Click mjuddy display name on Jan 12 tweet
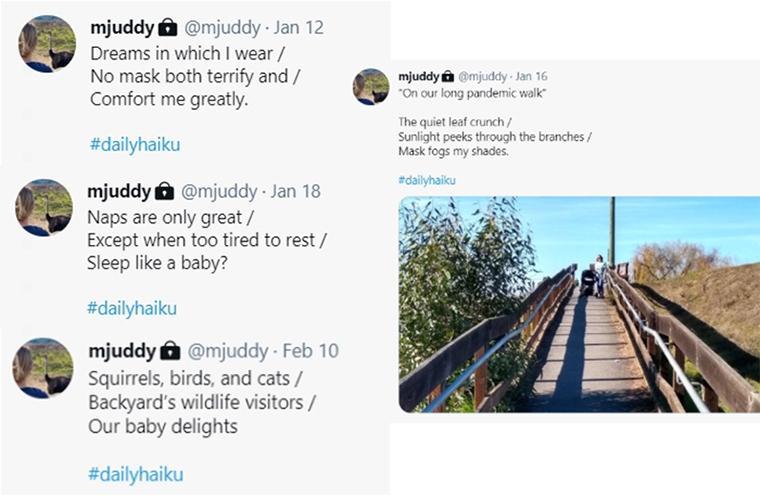760x499 pixels. tap(122, 27)
